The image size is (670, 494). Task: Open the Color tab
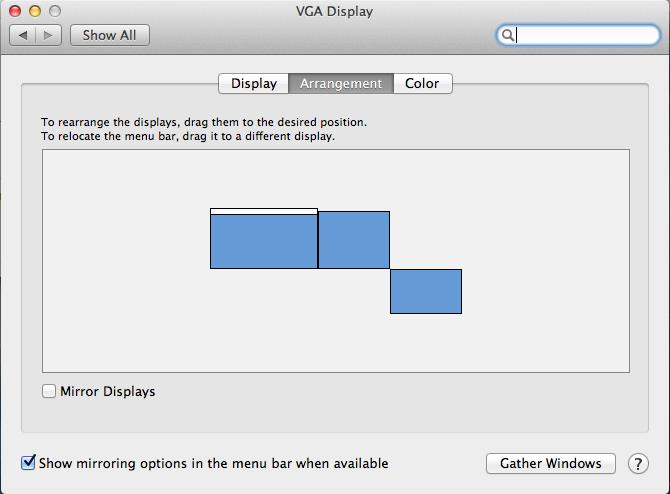(422, 83)
